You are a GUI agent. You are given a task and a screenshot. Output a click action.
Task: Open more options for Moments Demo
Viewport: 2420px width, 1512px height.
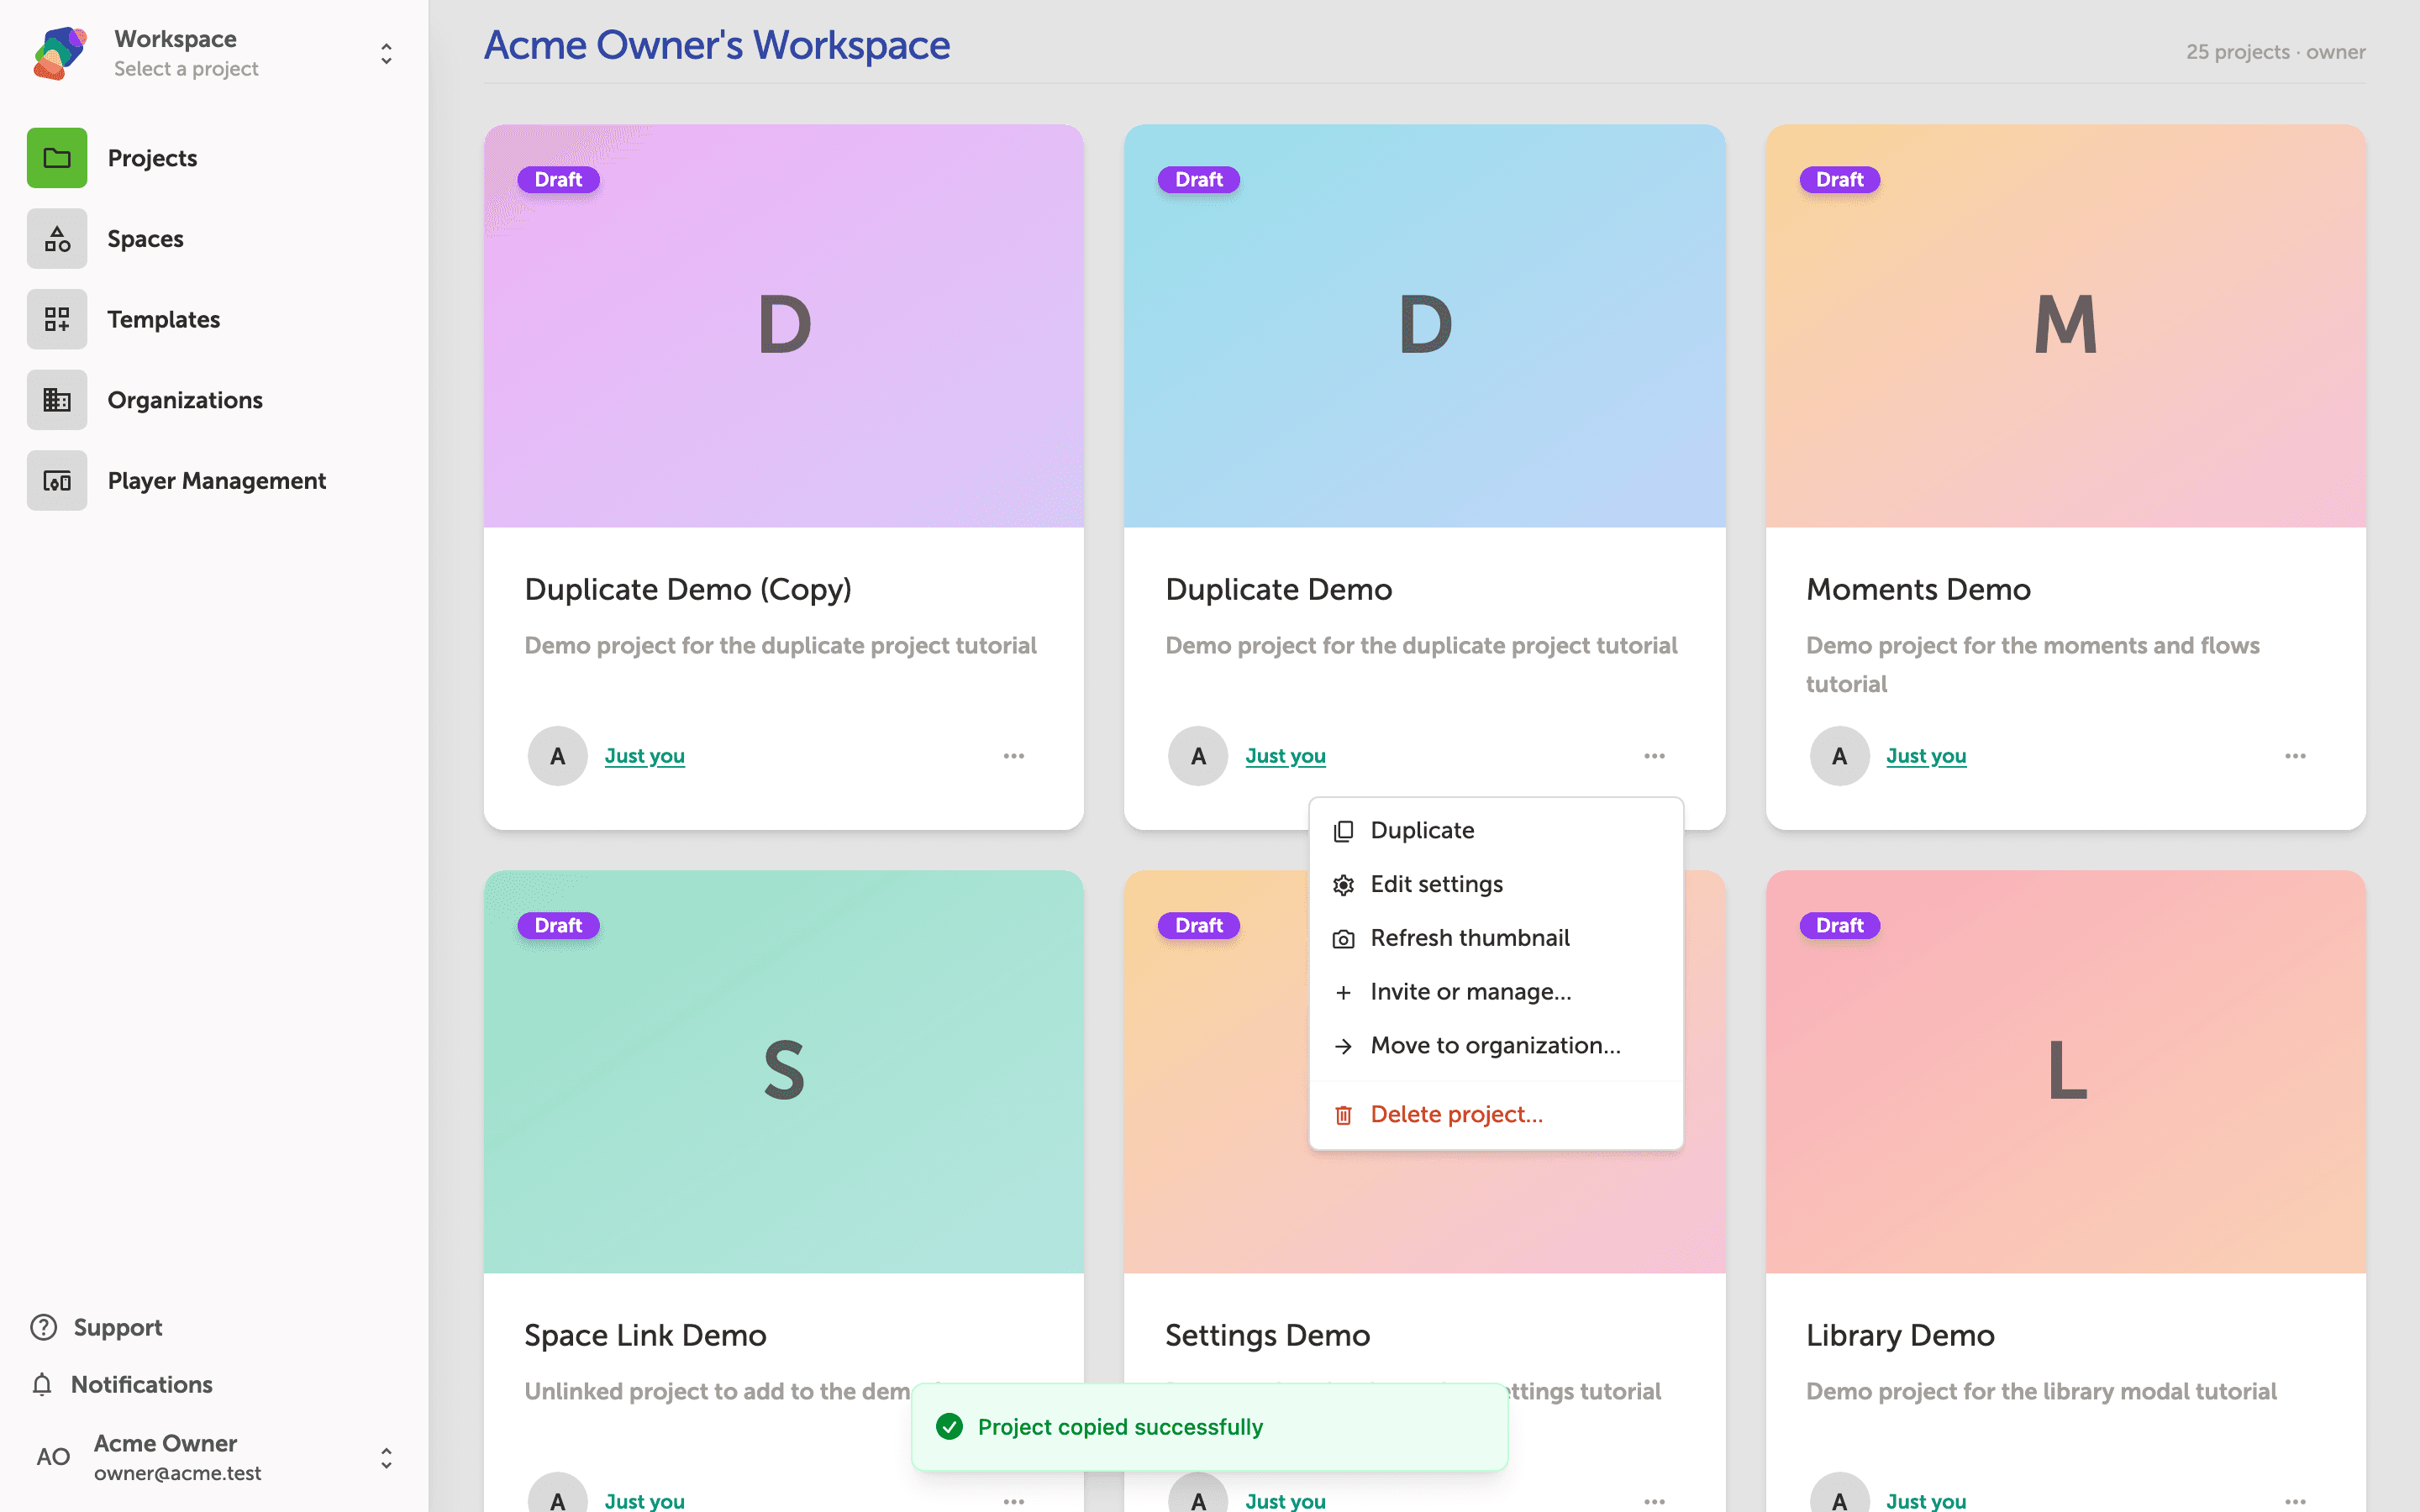tap(2295, 756)
